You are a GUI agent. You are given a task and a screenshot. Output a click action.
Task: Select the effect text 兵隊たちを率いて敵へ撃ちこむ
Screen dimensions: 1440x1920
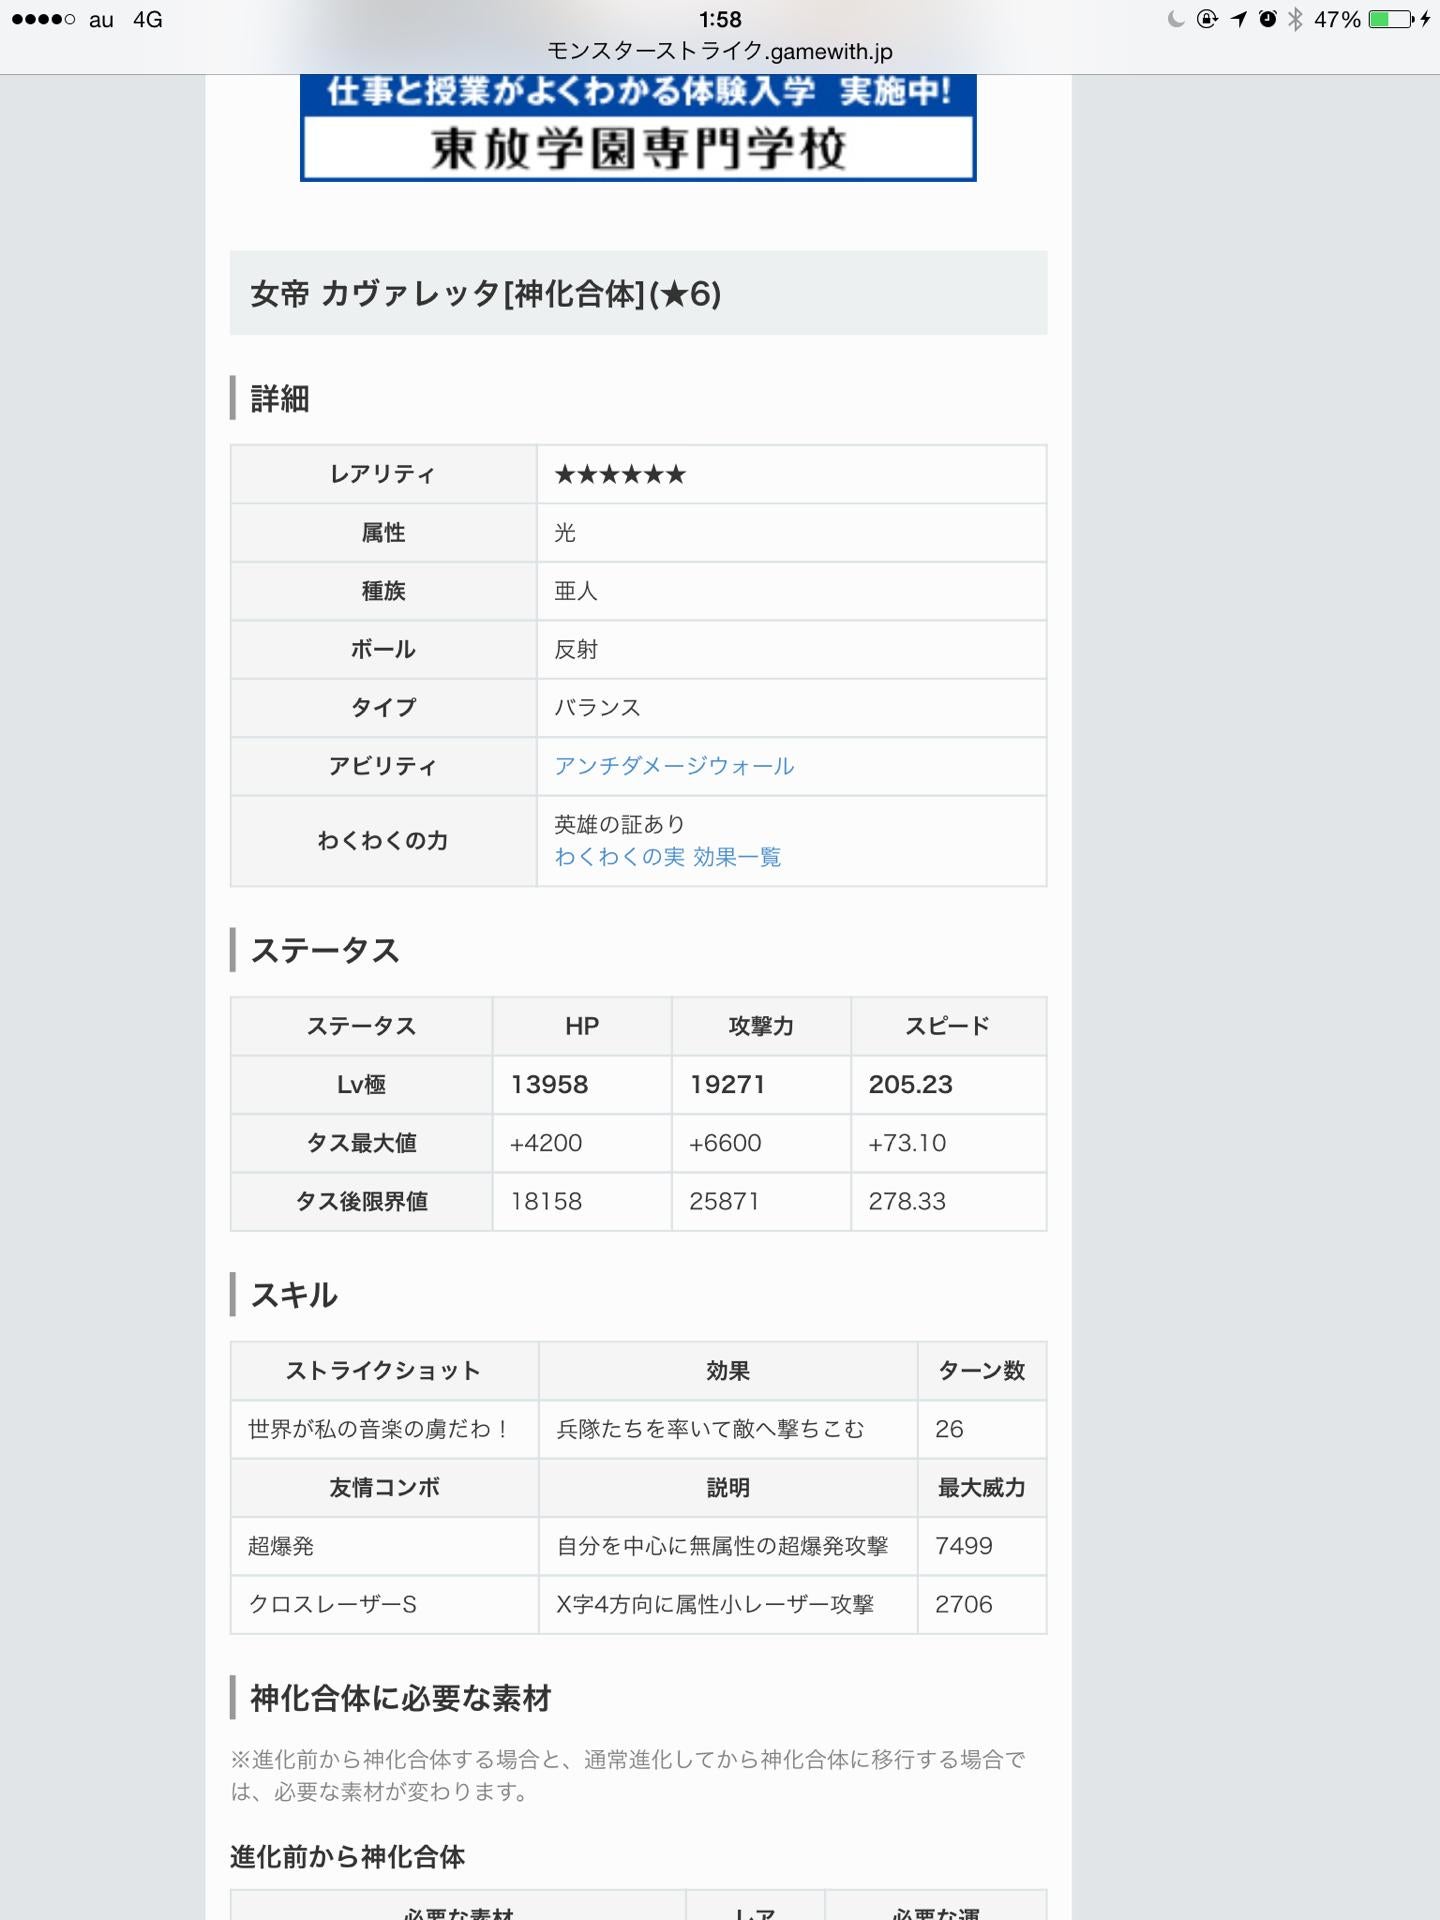click(x=710, y=1429)
